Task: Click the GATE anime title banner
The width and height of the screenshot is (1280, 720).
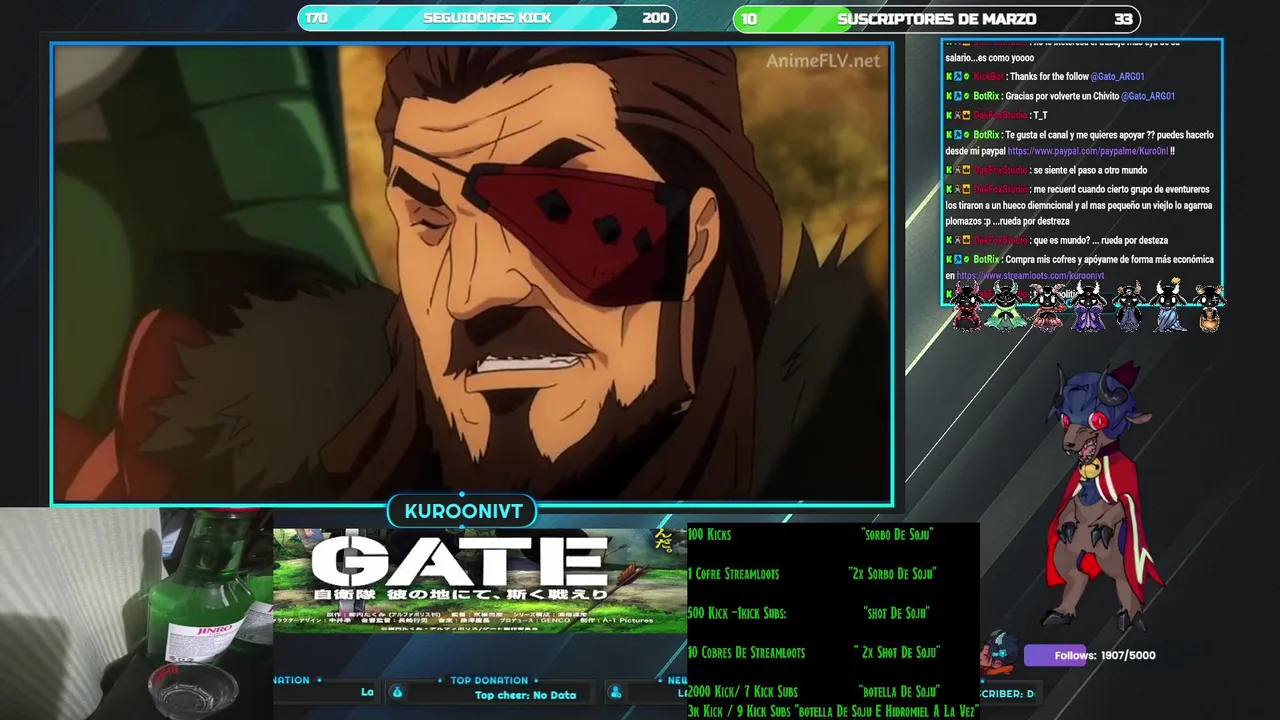Action: pyautogui.click(x=480, y=580)
